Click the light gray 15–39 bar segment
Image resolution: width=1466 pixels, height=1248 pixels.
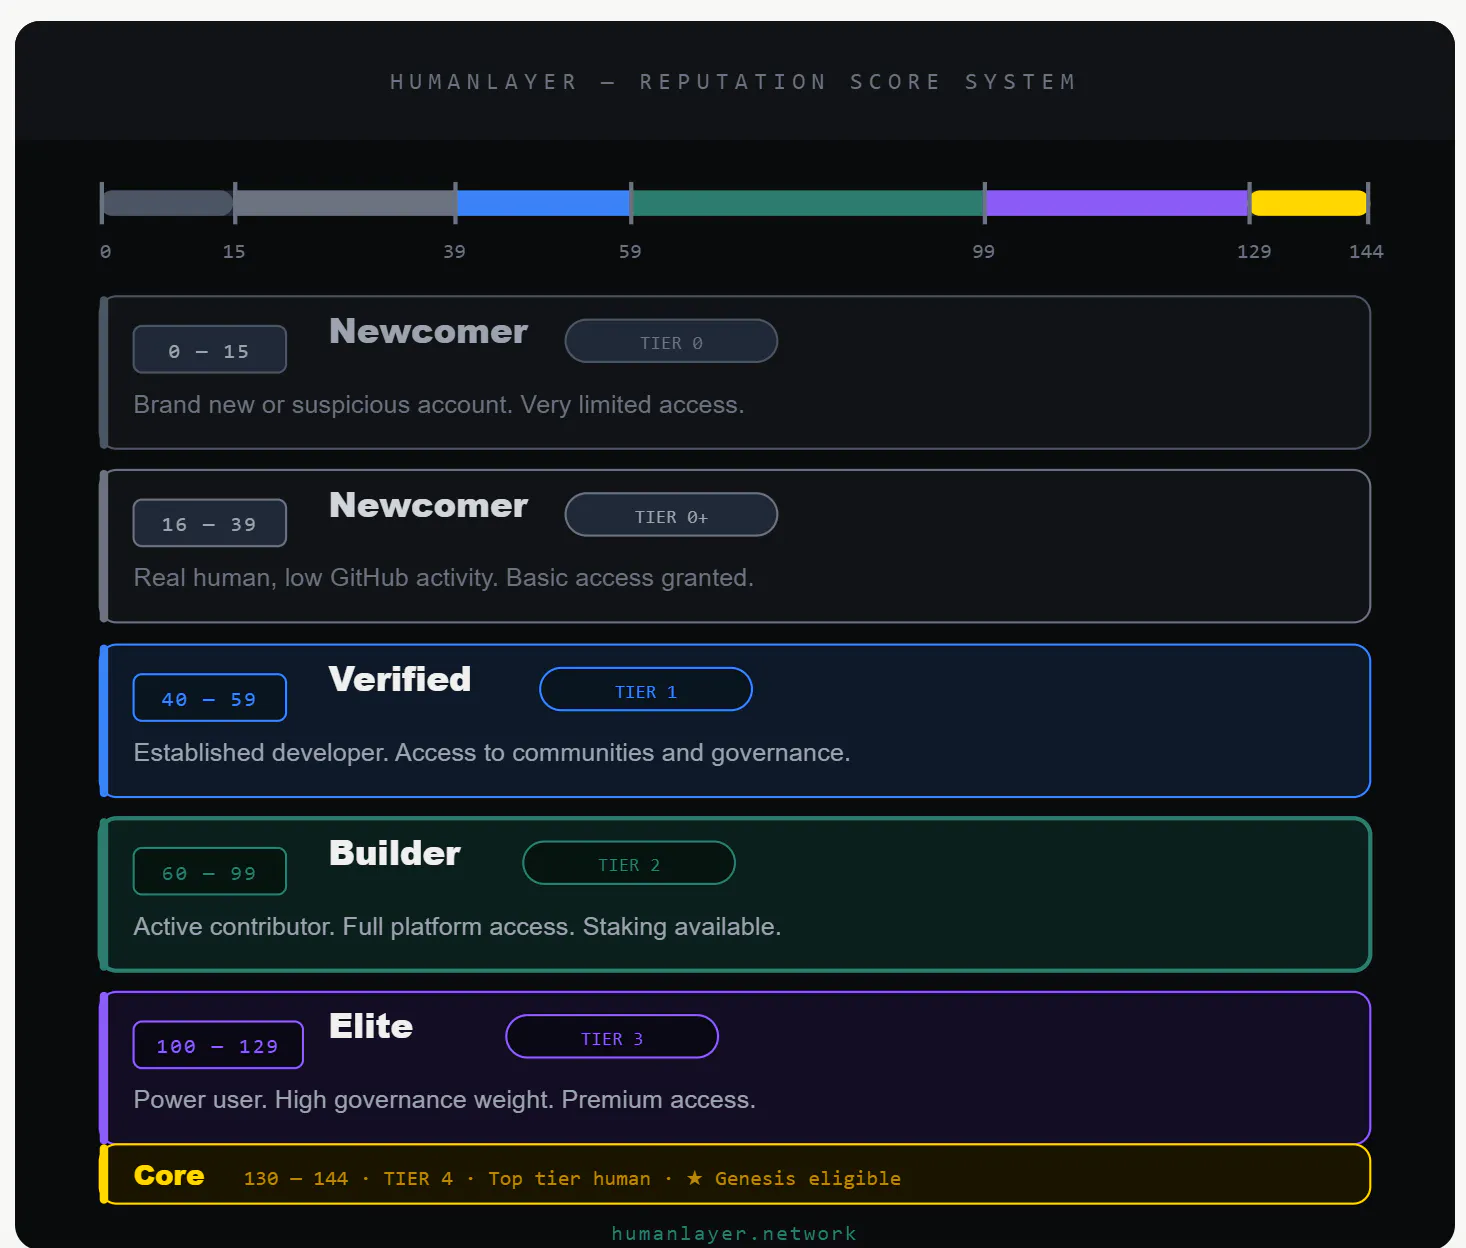tap(345, 203)
